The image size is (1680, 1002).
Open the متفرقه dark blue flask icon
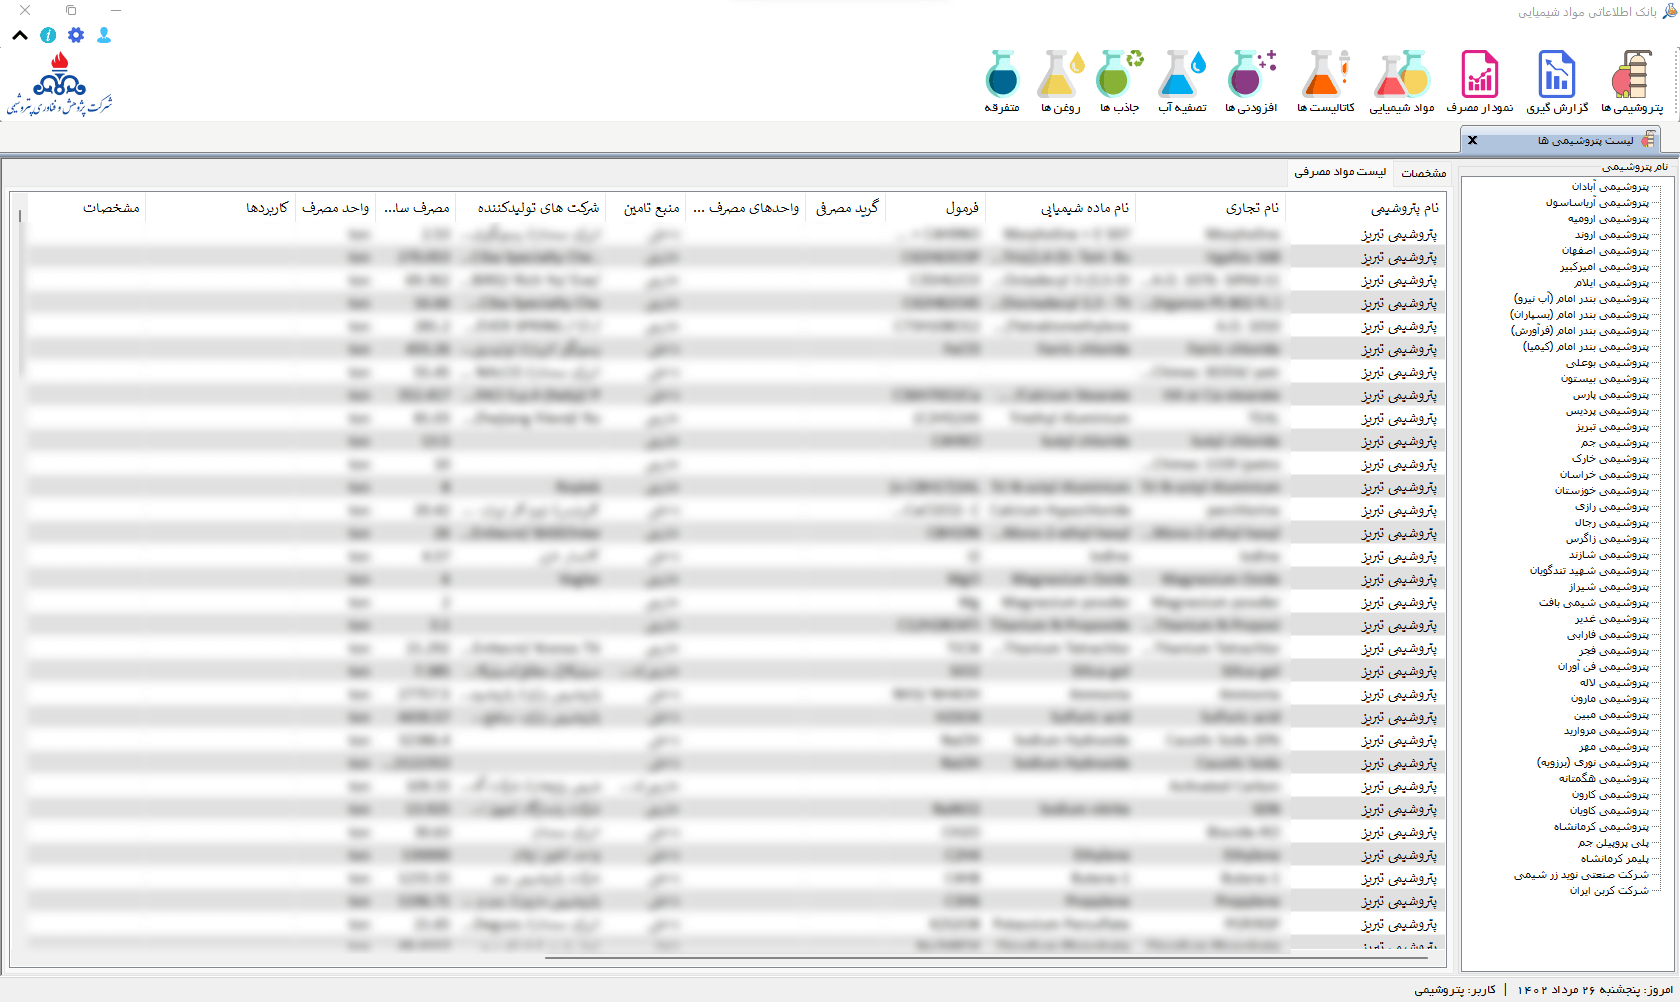click(1002, 82)
